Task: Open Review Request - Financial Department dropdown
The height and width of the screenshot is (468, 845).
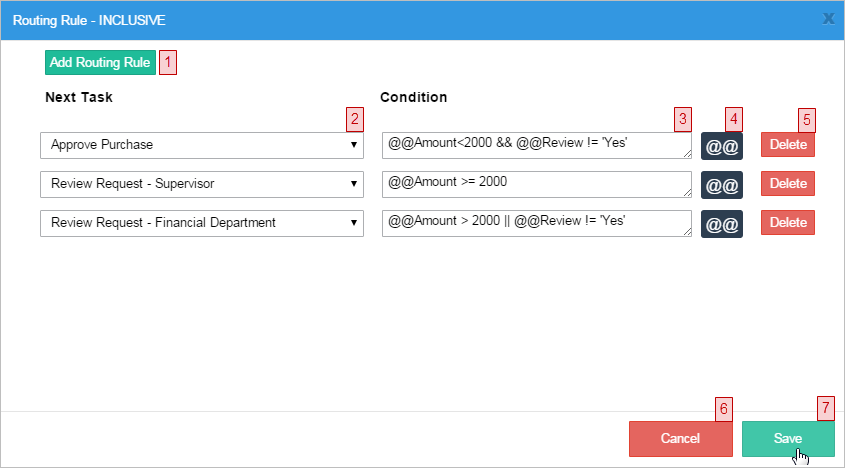Action: tap(201, 223)
